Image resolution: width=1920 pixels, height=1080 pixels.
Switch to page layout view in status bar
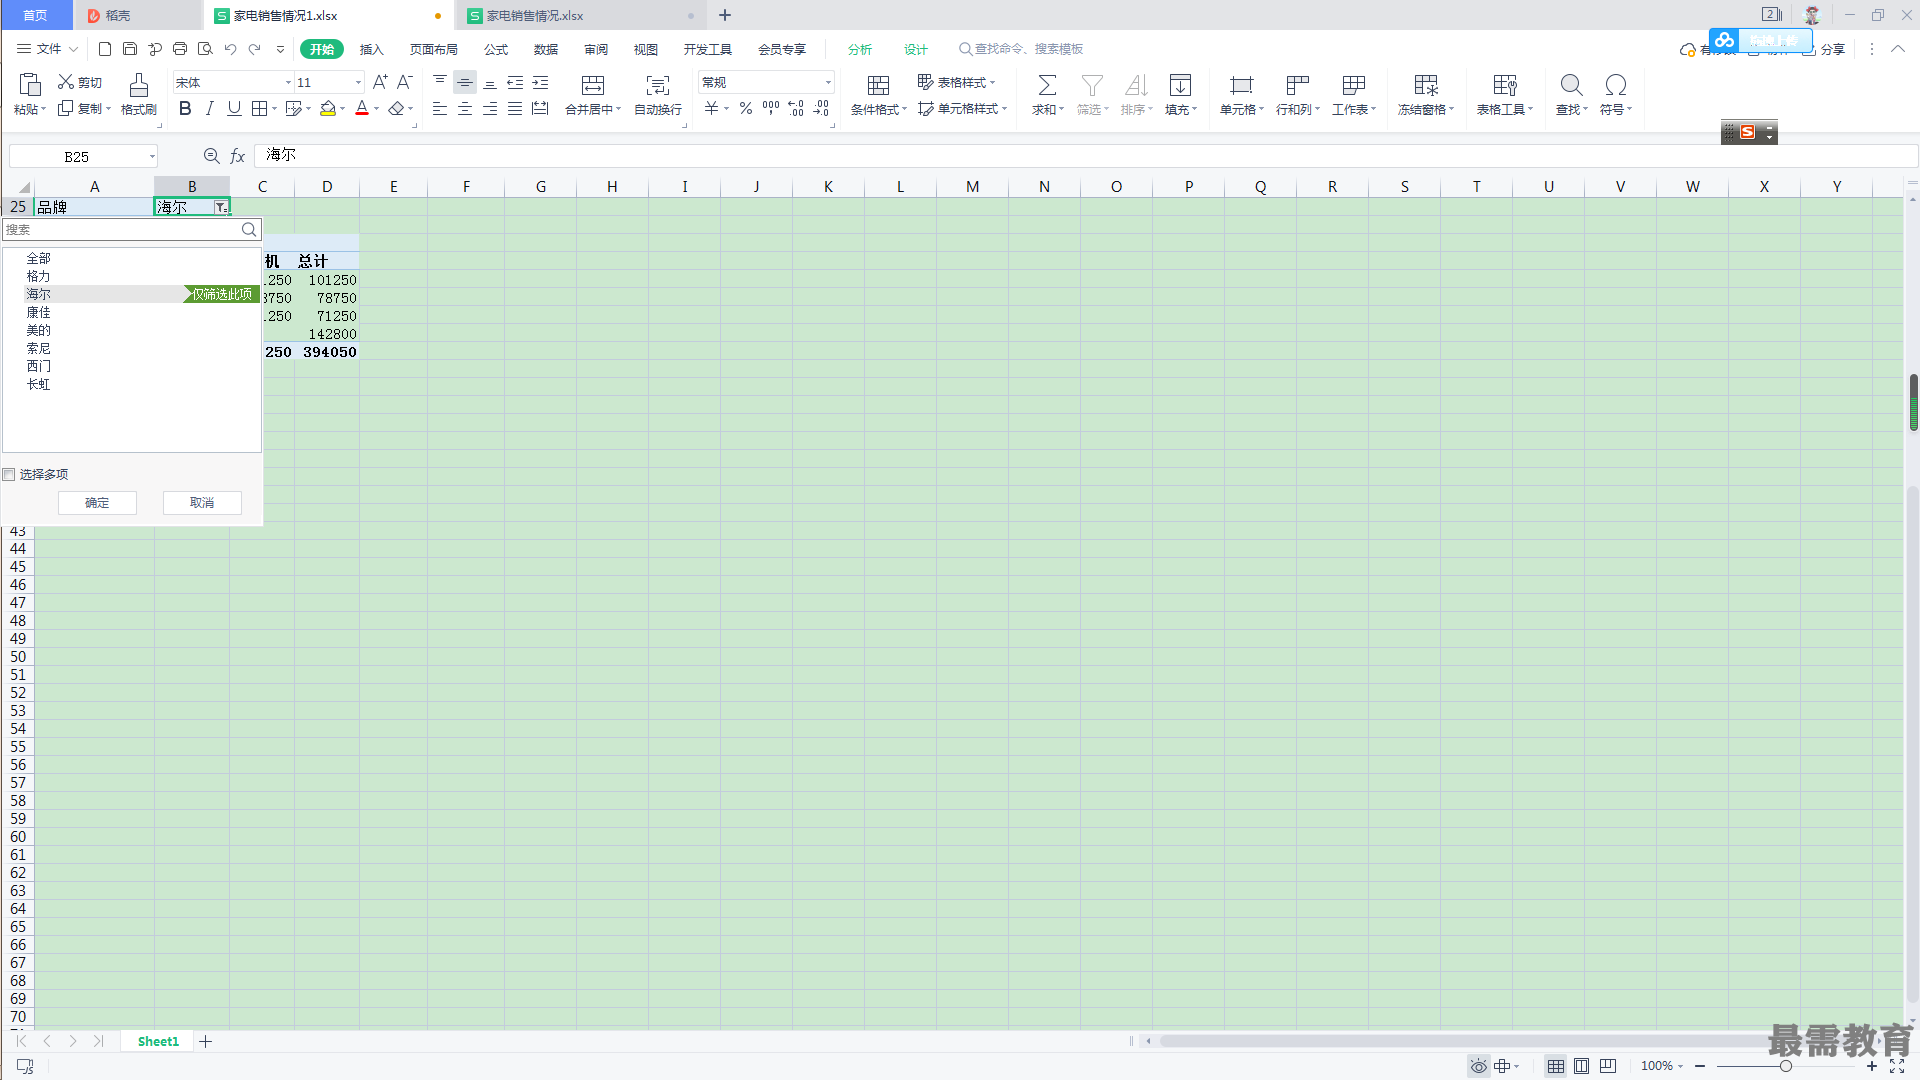1581,1066
